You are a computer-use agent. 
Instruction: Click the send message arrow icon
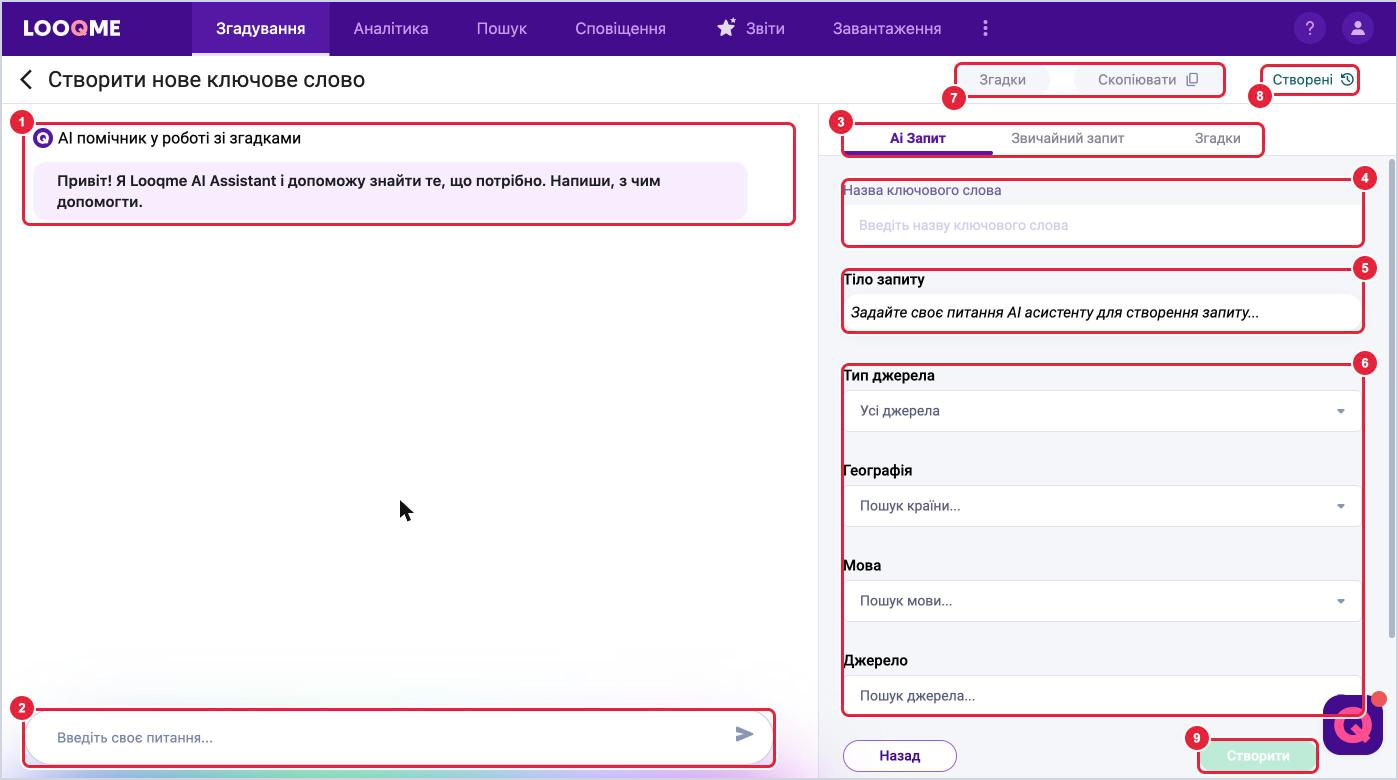click(x=744, y=734)
